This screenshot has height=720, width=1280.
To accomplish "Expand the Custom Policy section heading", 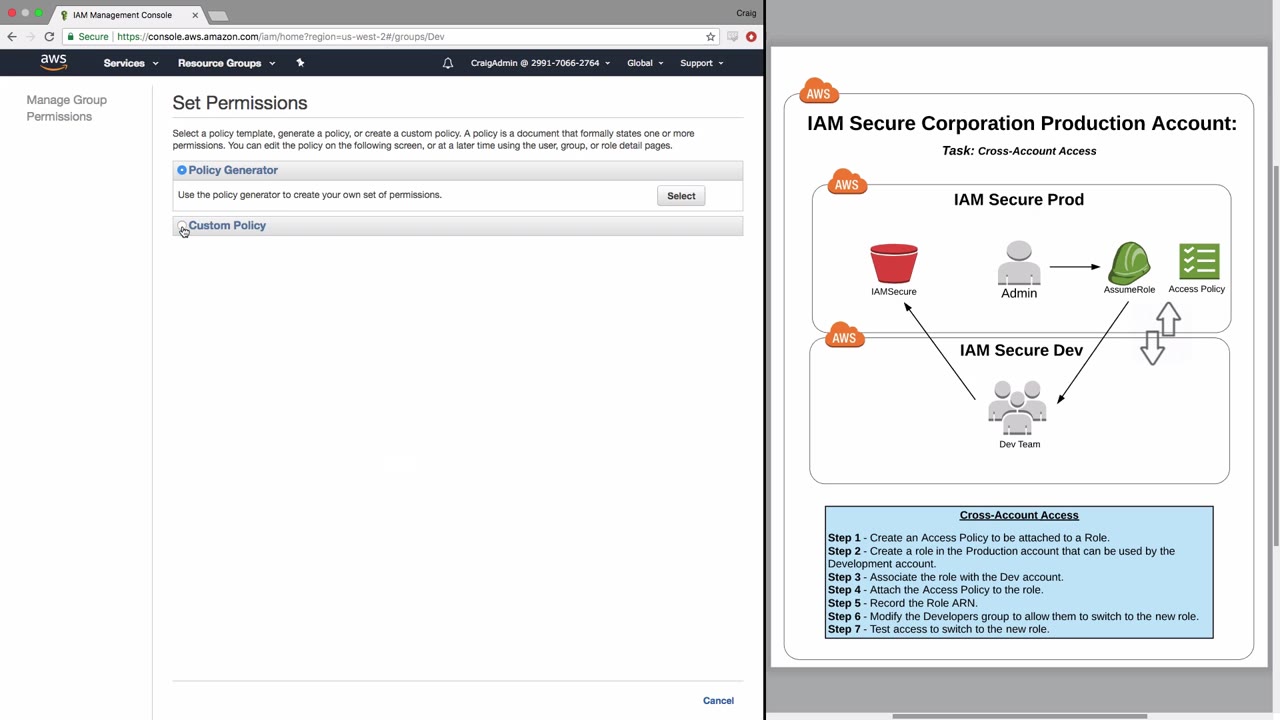I will click(x=227, y=226).
